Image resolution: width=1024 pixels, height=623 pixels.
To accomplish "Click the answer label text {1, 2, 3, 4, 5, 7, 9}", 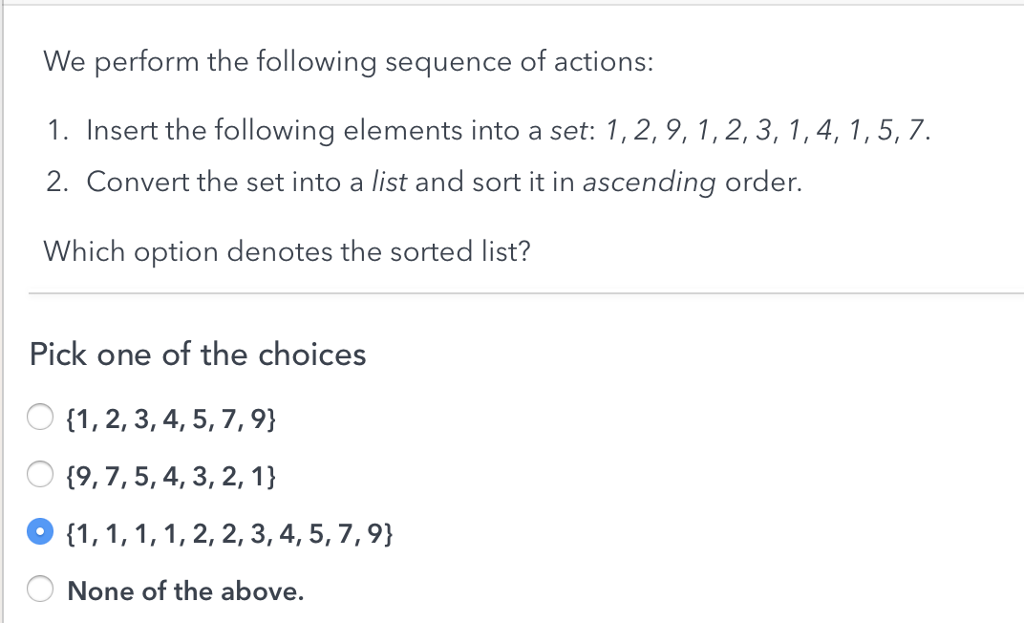I will click(x=170, y=417).
